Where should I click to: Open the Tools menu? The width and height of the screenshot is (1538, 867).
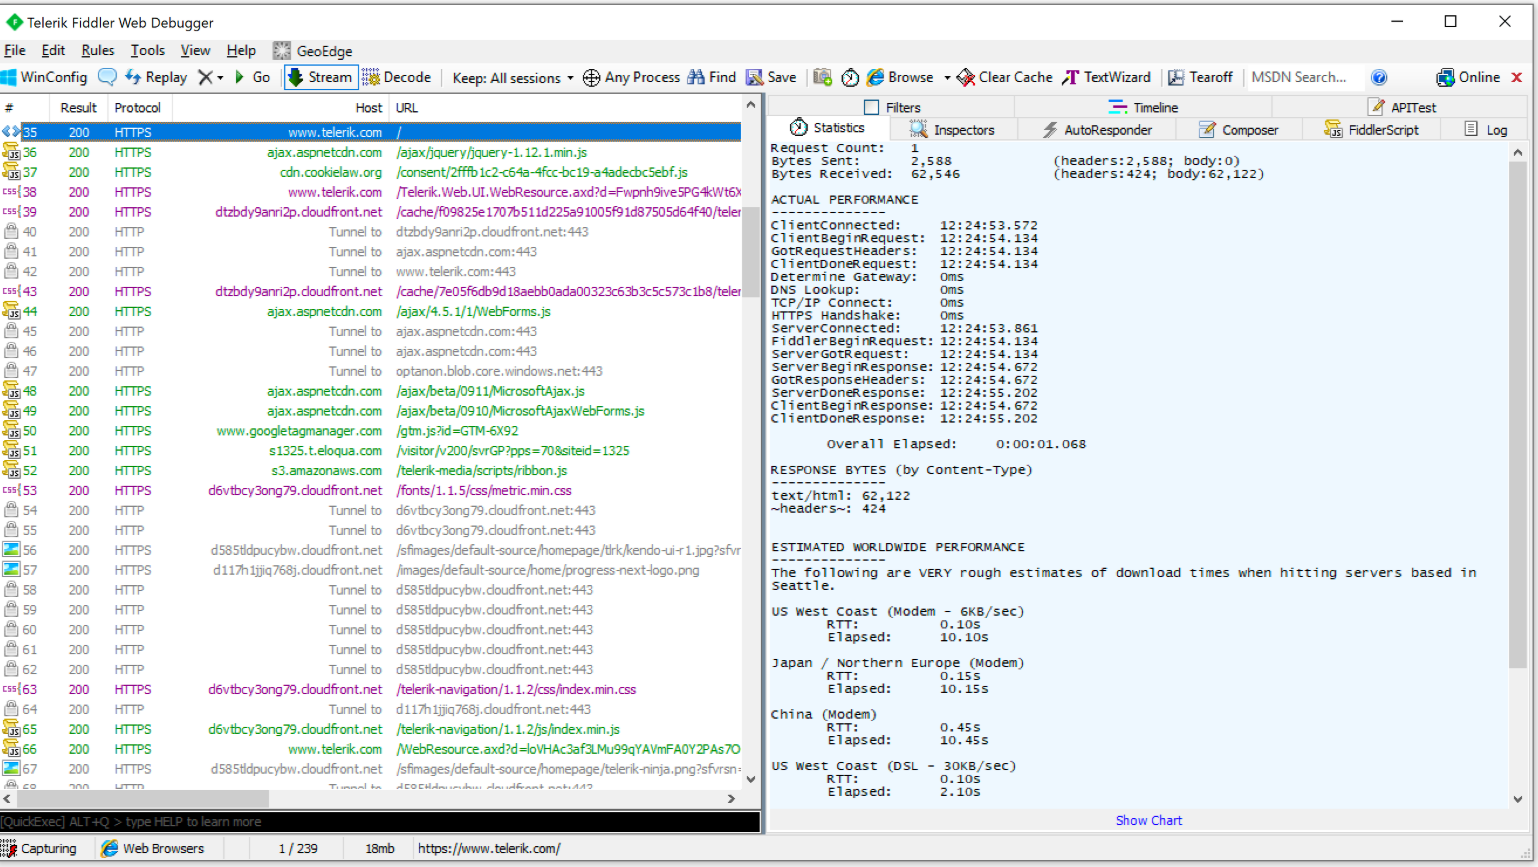(x=147, y=50)
